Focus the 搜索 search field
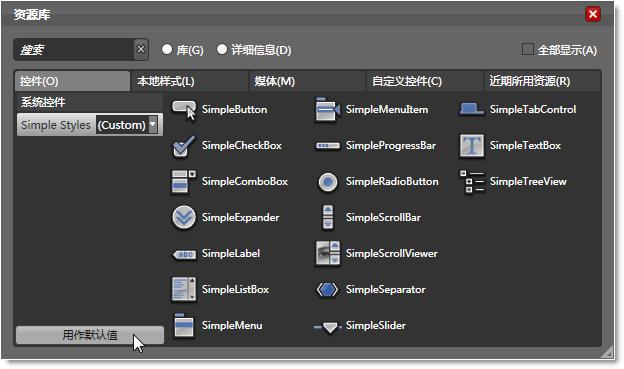This screenshot has width=624, height=369. (x=74, y=50)
